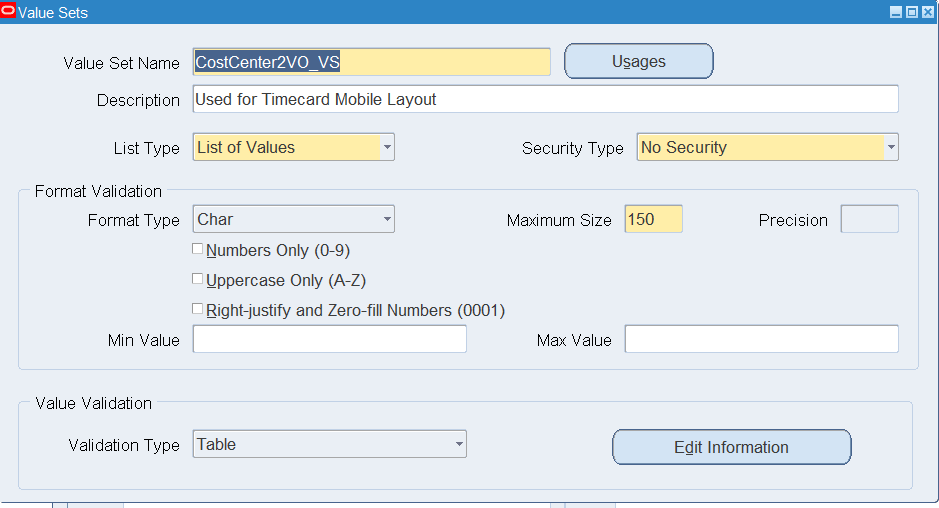Toggle Right-justify and Zero-fill Numbers checkbox
The height and width of the screenshot is (508, 939).
(197, 309)
